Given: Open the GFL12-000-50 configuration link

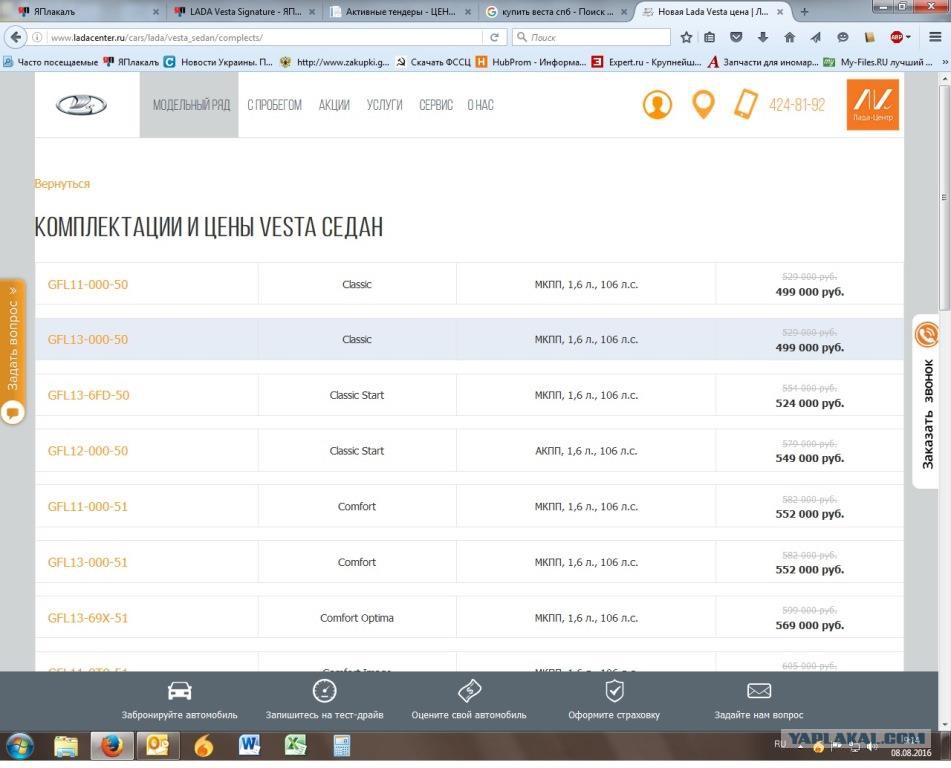Looking at the screenshot, I should (x=88, y=451).
